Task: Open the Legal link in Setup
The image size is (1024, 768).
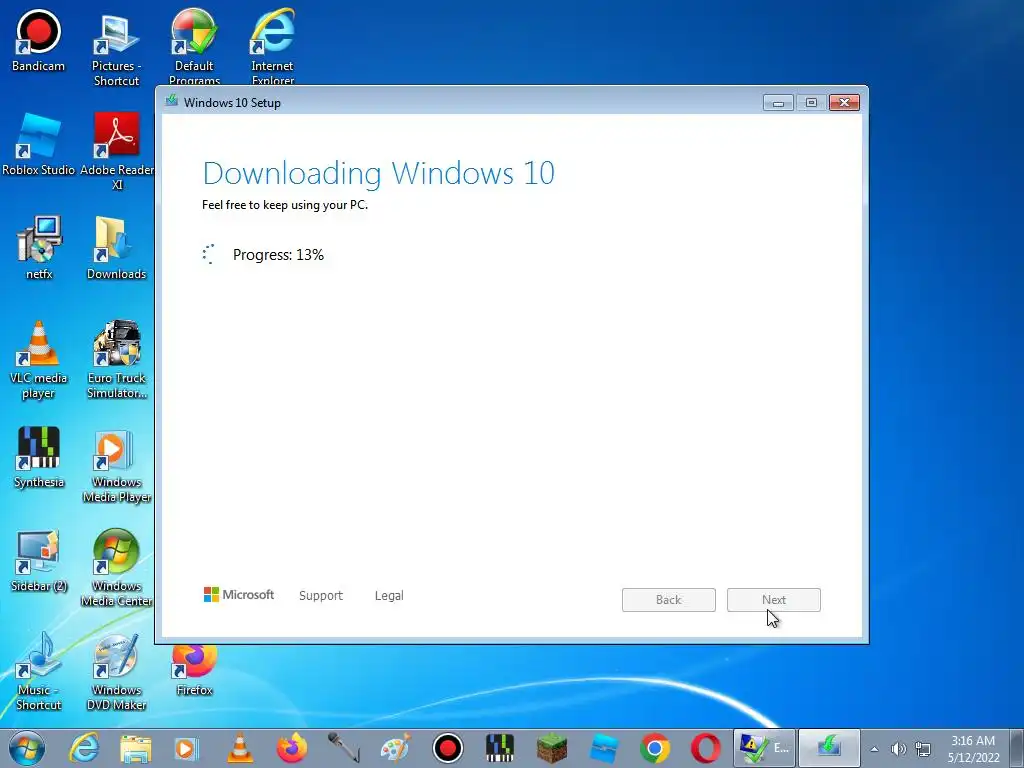Action: pos(389,596)
